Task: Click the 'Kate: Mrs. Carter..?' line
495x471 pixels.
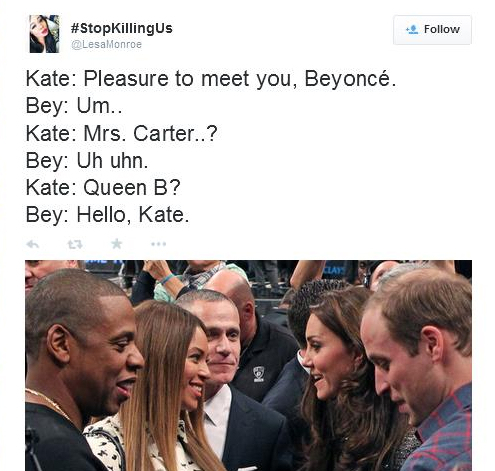Action: coord(122,133)
